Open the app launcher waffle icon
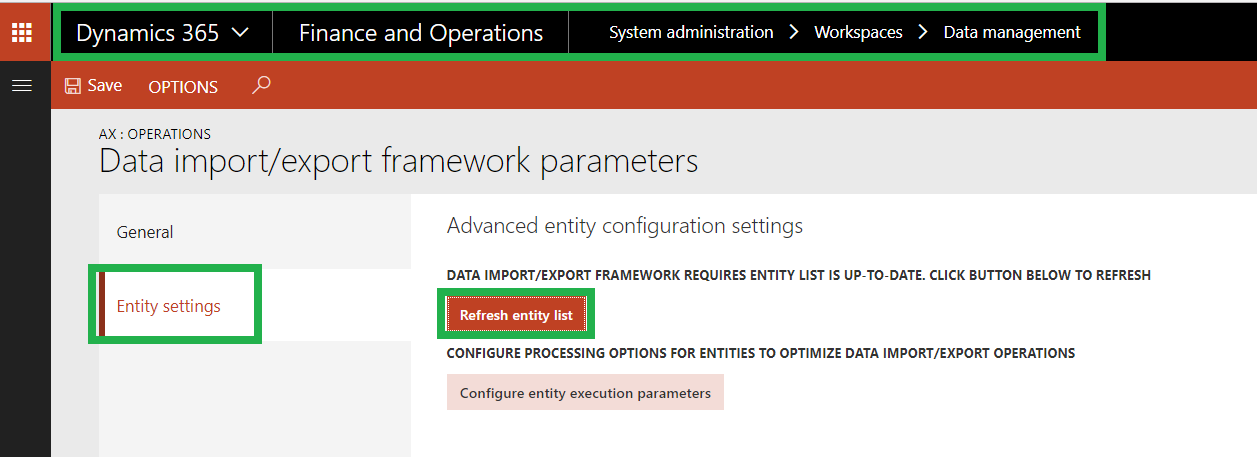 22,32
